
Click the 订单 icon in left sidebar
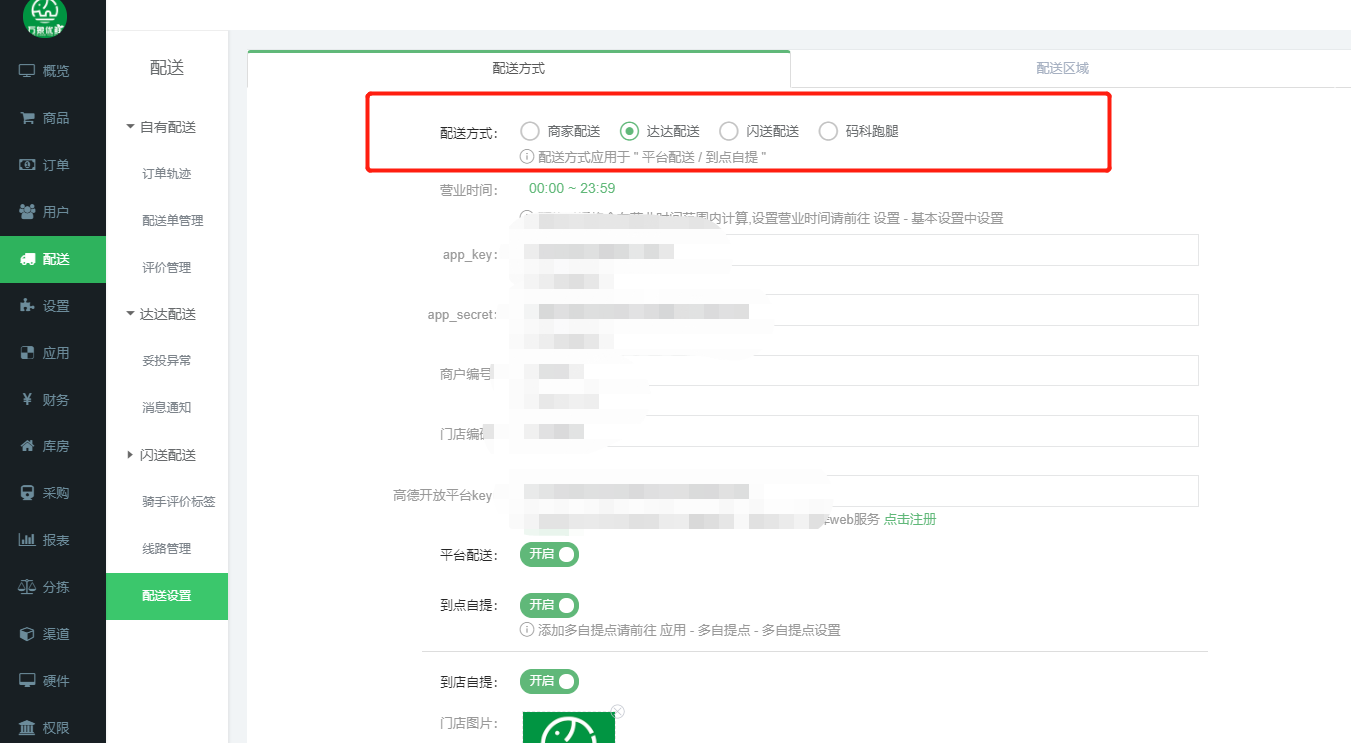[x=27, y=165]
